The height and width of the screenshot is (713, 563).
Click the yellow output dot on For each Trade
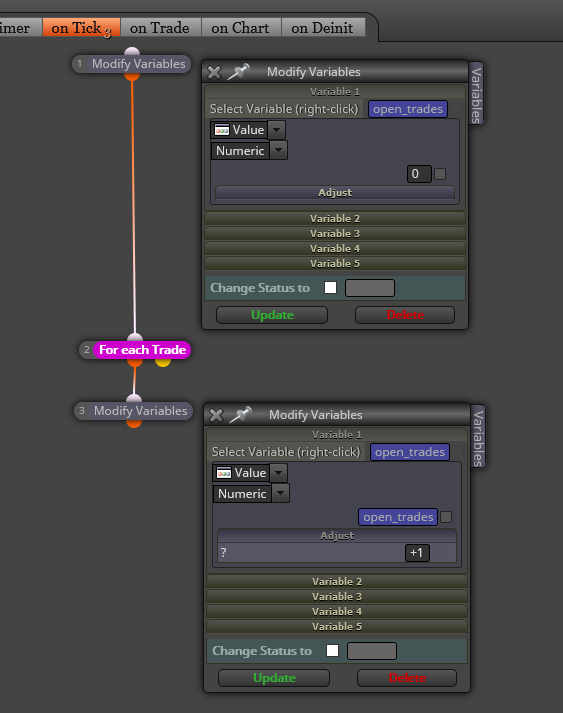click(x=163, y=362)
